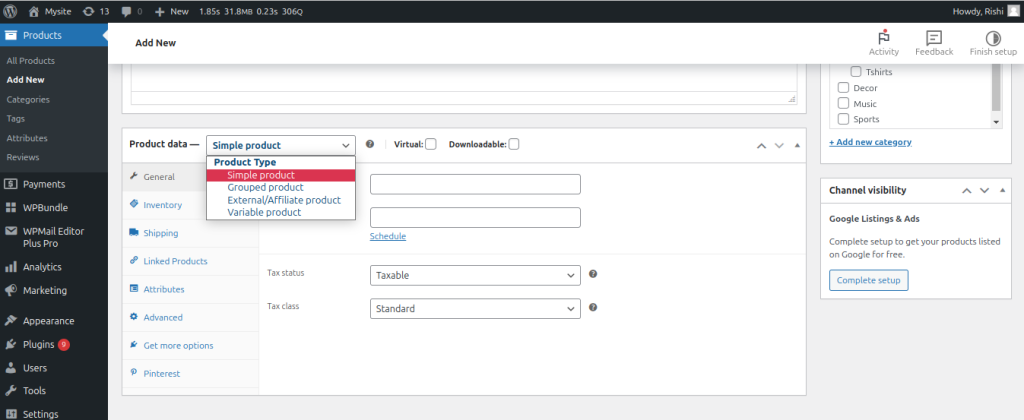The width and height of the screenshot is (1024, 420).
Task: Click help icon beside product type select
Action: coord(370,144)
